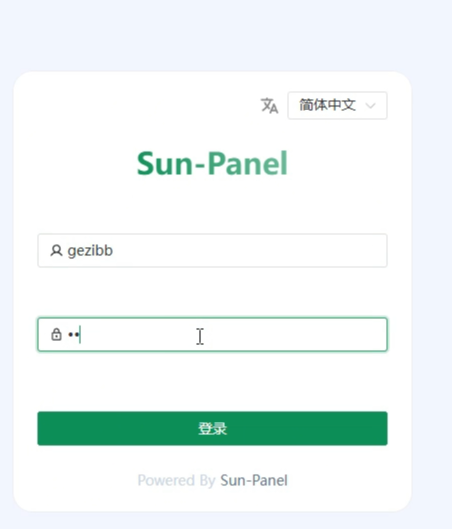The width and height of the screenshot is (452, 529).
Task: Expand language list via chevron arrow
Action: click(x=370, y=106)
